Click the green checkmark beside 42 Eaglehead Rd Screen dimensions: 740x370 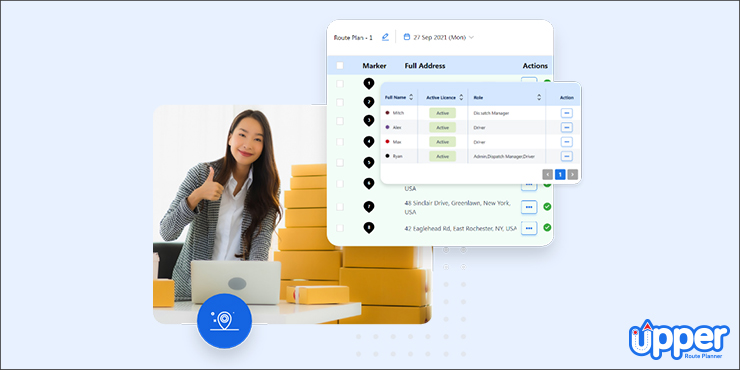547,227
